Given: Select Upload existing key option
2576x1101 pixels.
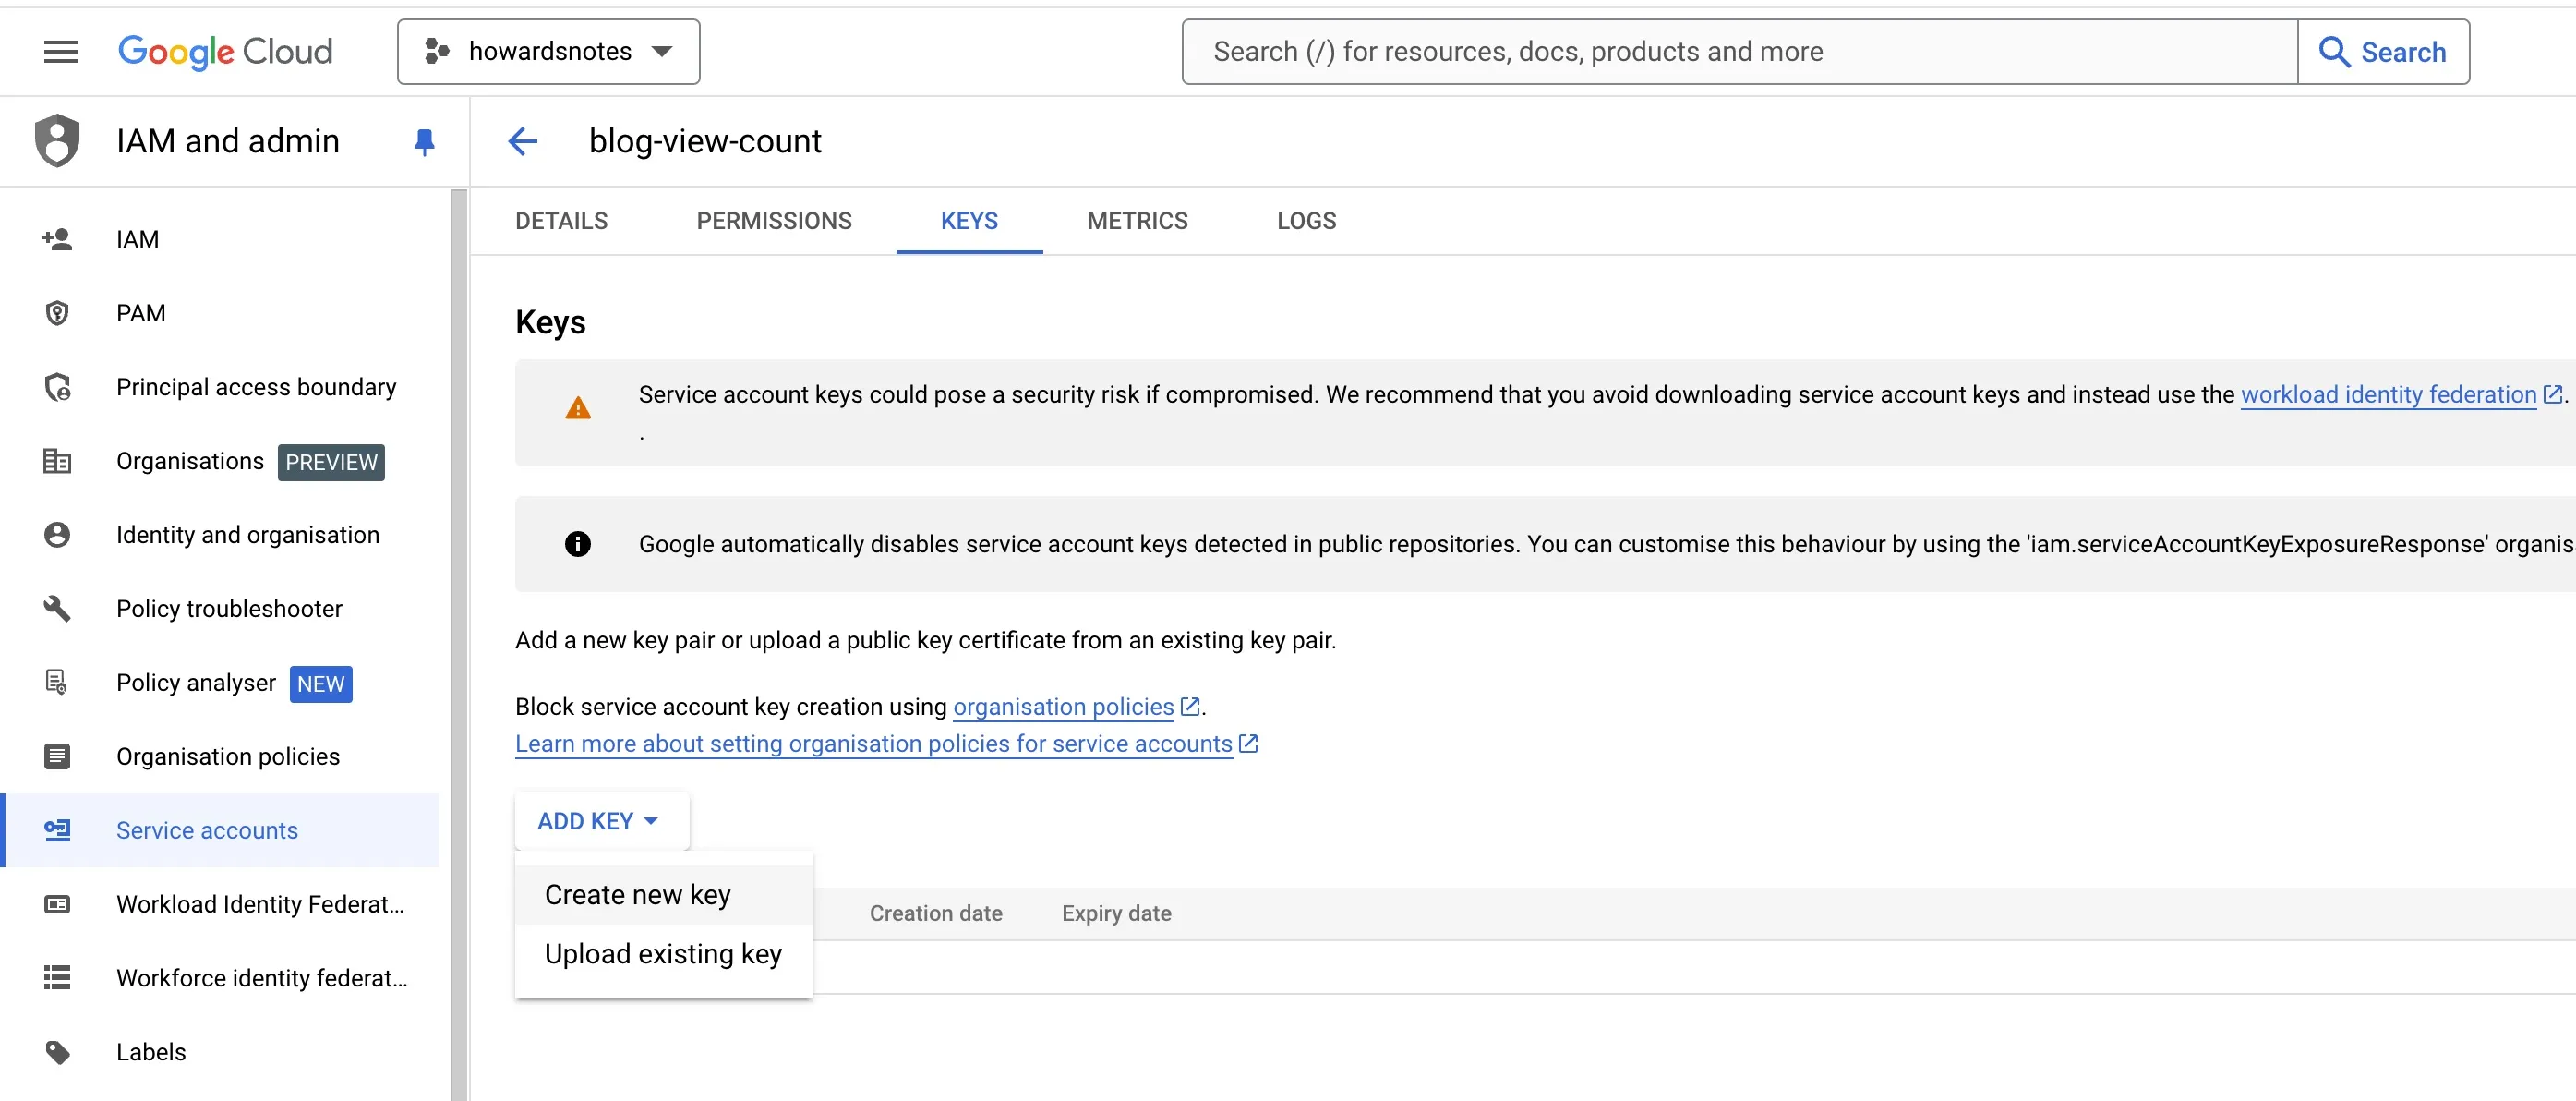Looking at the screenshot, I should tap(663, 953).
